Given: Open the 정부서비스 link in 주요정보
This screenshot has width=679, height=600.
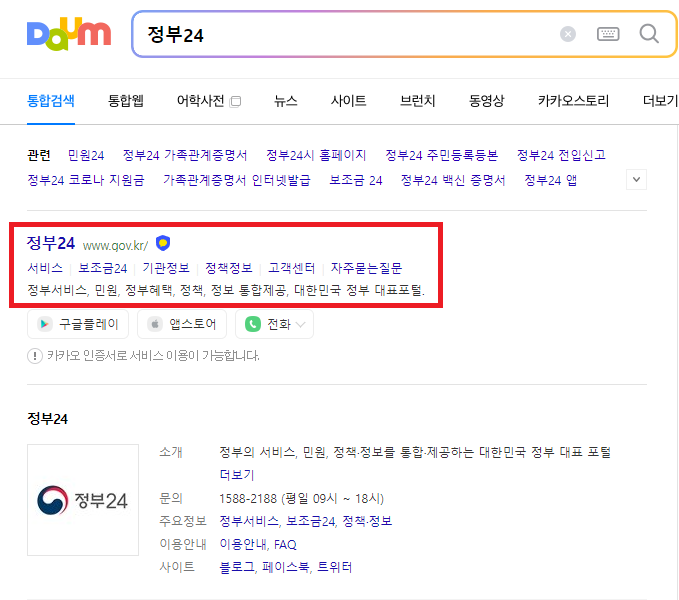Looking at the screenshot, I should coord(249,521).
